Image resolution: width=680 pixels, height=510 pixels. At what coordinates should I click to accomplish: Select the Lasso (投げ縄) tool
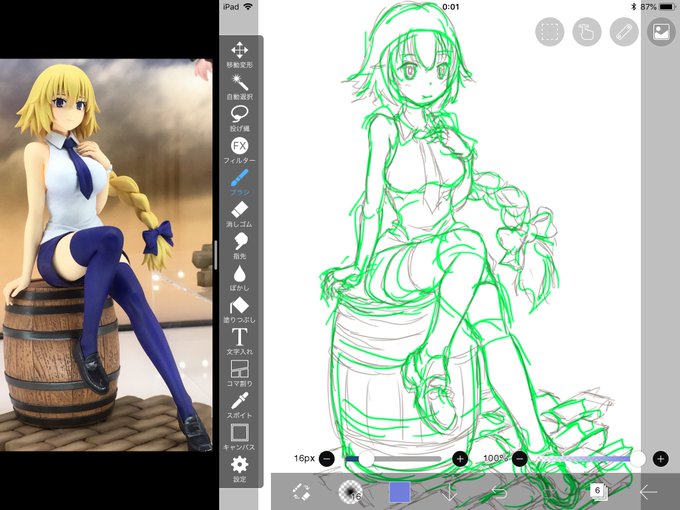(239, 118)
